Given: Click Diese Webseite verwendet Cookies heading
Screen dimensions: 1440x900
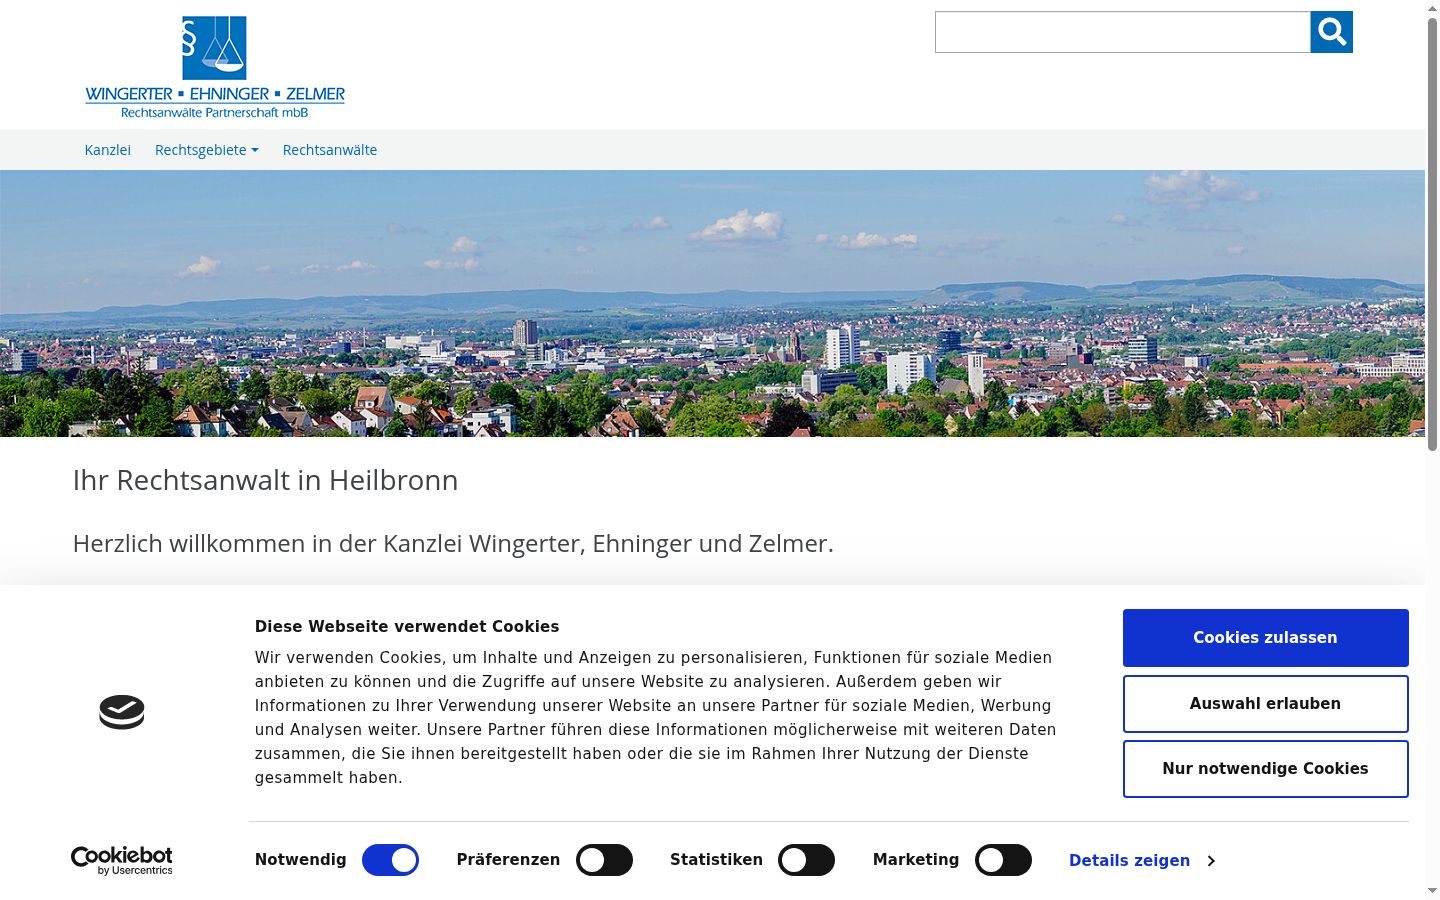Looking at the screenshot, I should point(407,627).
